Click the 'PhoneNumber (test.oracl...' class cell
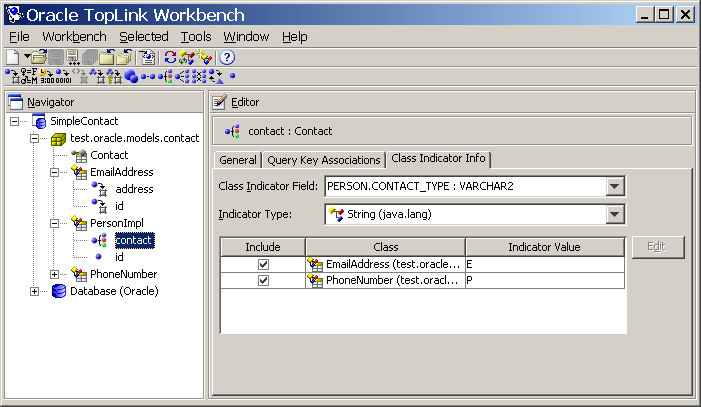701x407 pixels. pos(385,280)
